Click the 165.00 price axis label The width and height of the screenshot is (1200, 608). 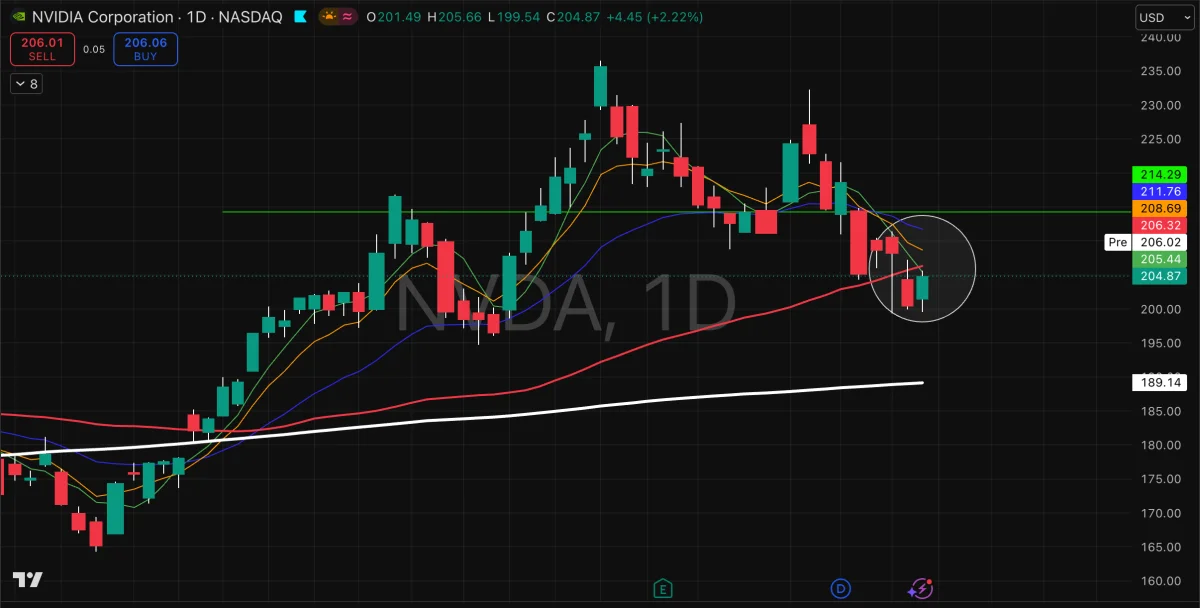(1161, 547)
